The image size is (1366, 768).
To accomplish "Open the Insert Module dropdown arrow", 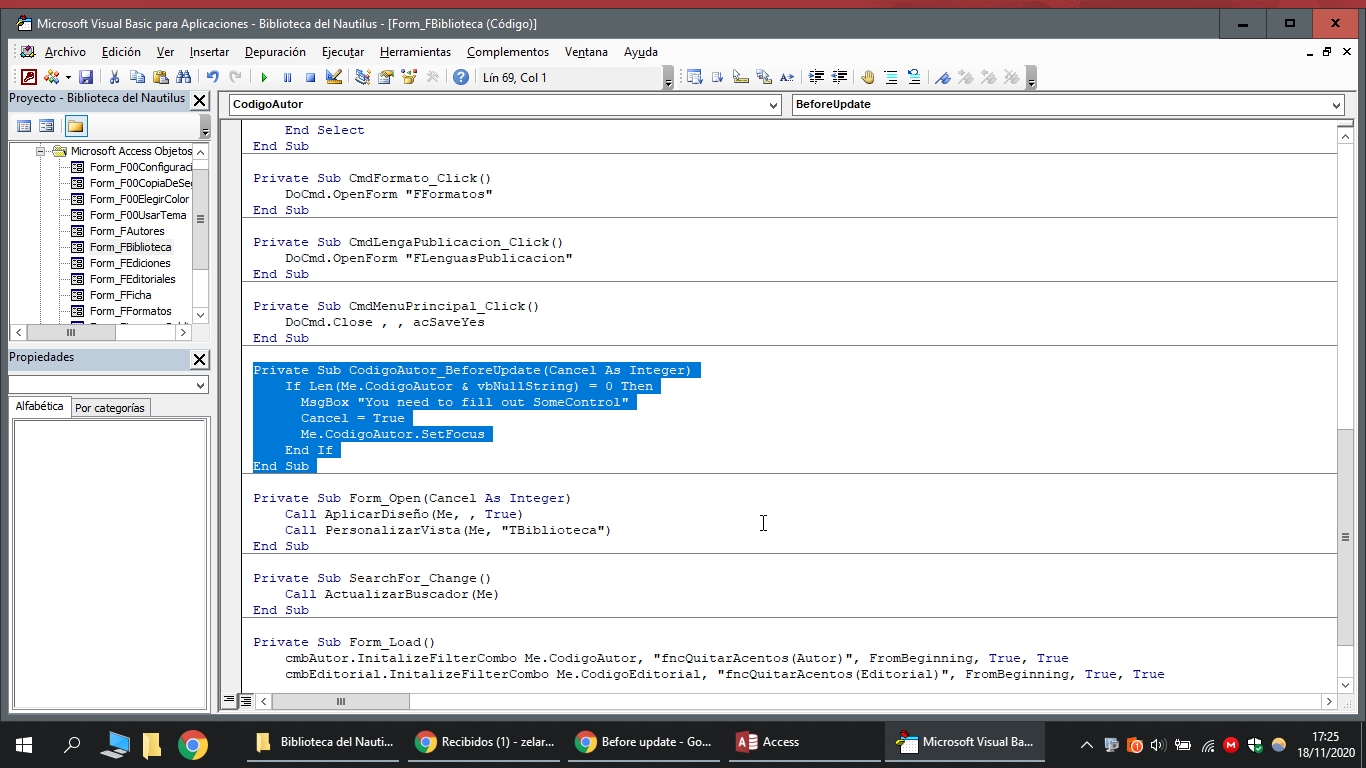I will [68, 77].
